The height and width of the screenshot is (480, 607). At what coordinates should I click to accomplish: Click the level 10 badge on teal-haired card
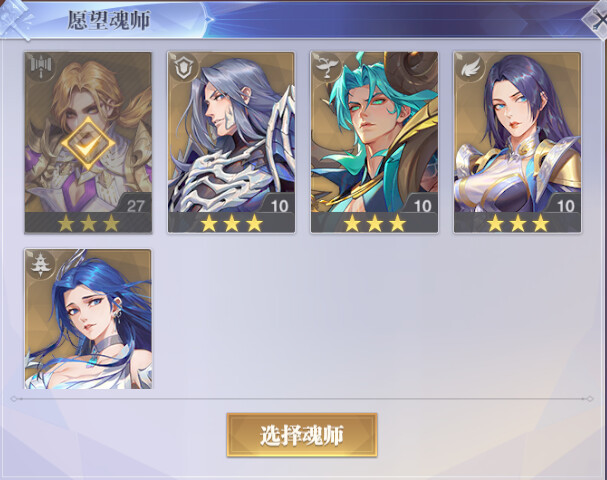click(x=421, y=204)
